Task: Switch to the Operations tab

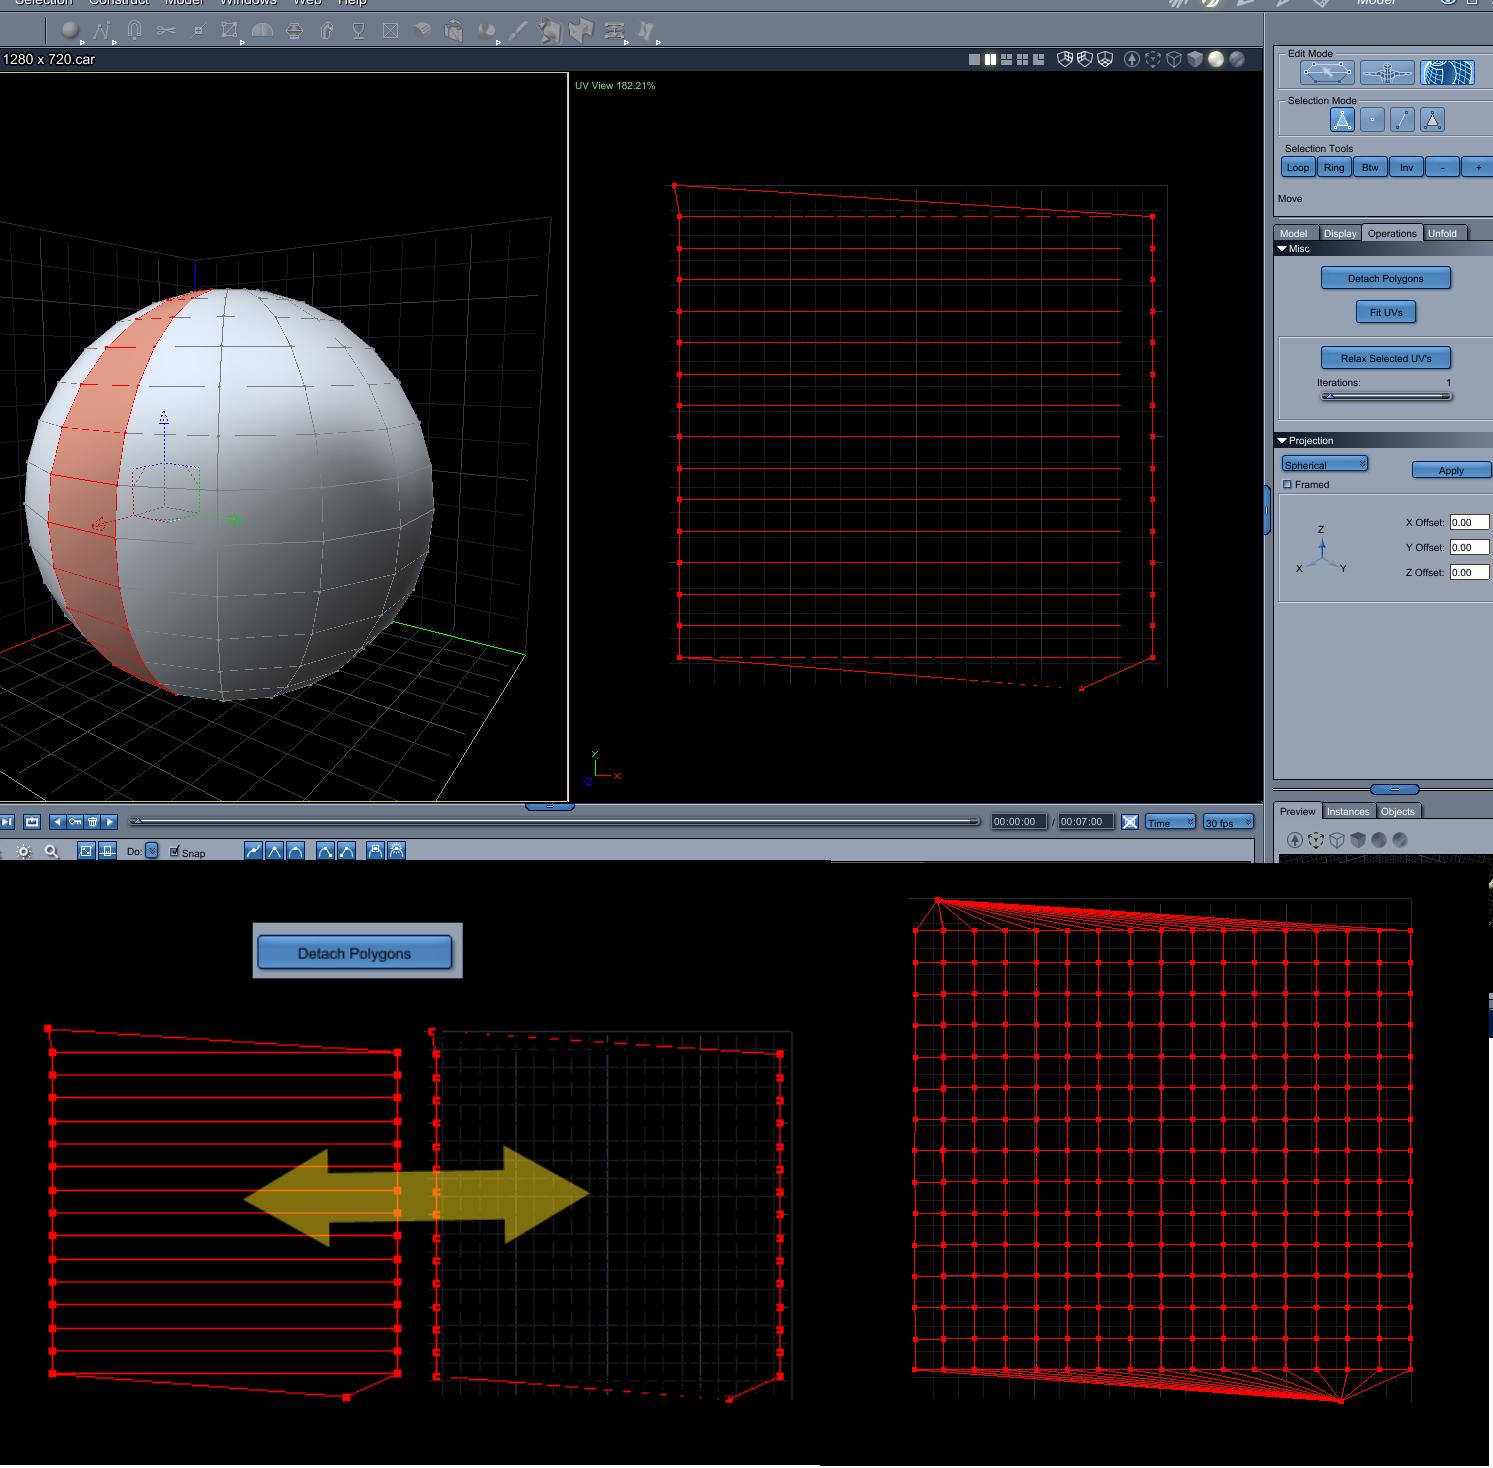Action: click(1392, 233)
